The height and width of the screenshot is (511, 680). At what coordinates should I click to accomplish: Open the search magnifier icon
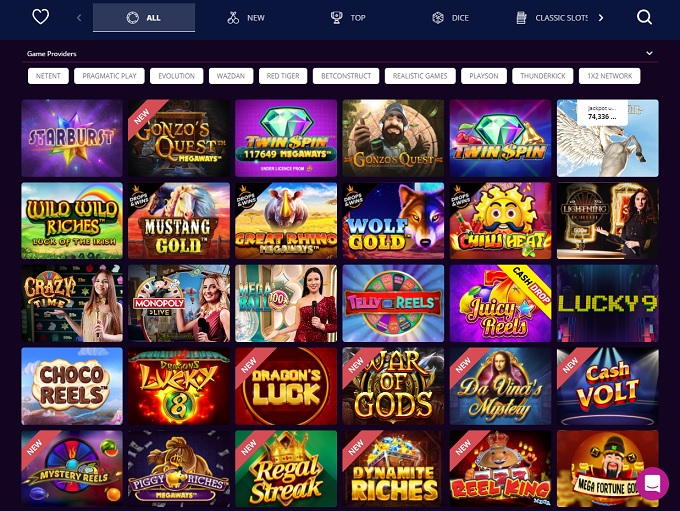click(644, 17)
